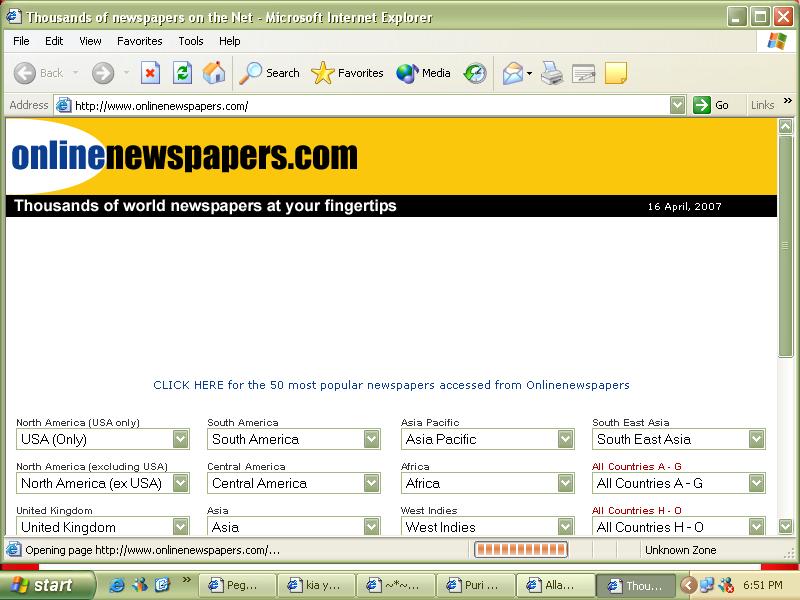The width and height of the screenshot is (800, 600).
Task: Refresh the page with the Refresh icon
Action: 182,73
